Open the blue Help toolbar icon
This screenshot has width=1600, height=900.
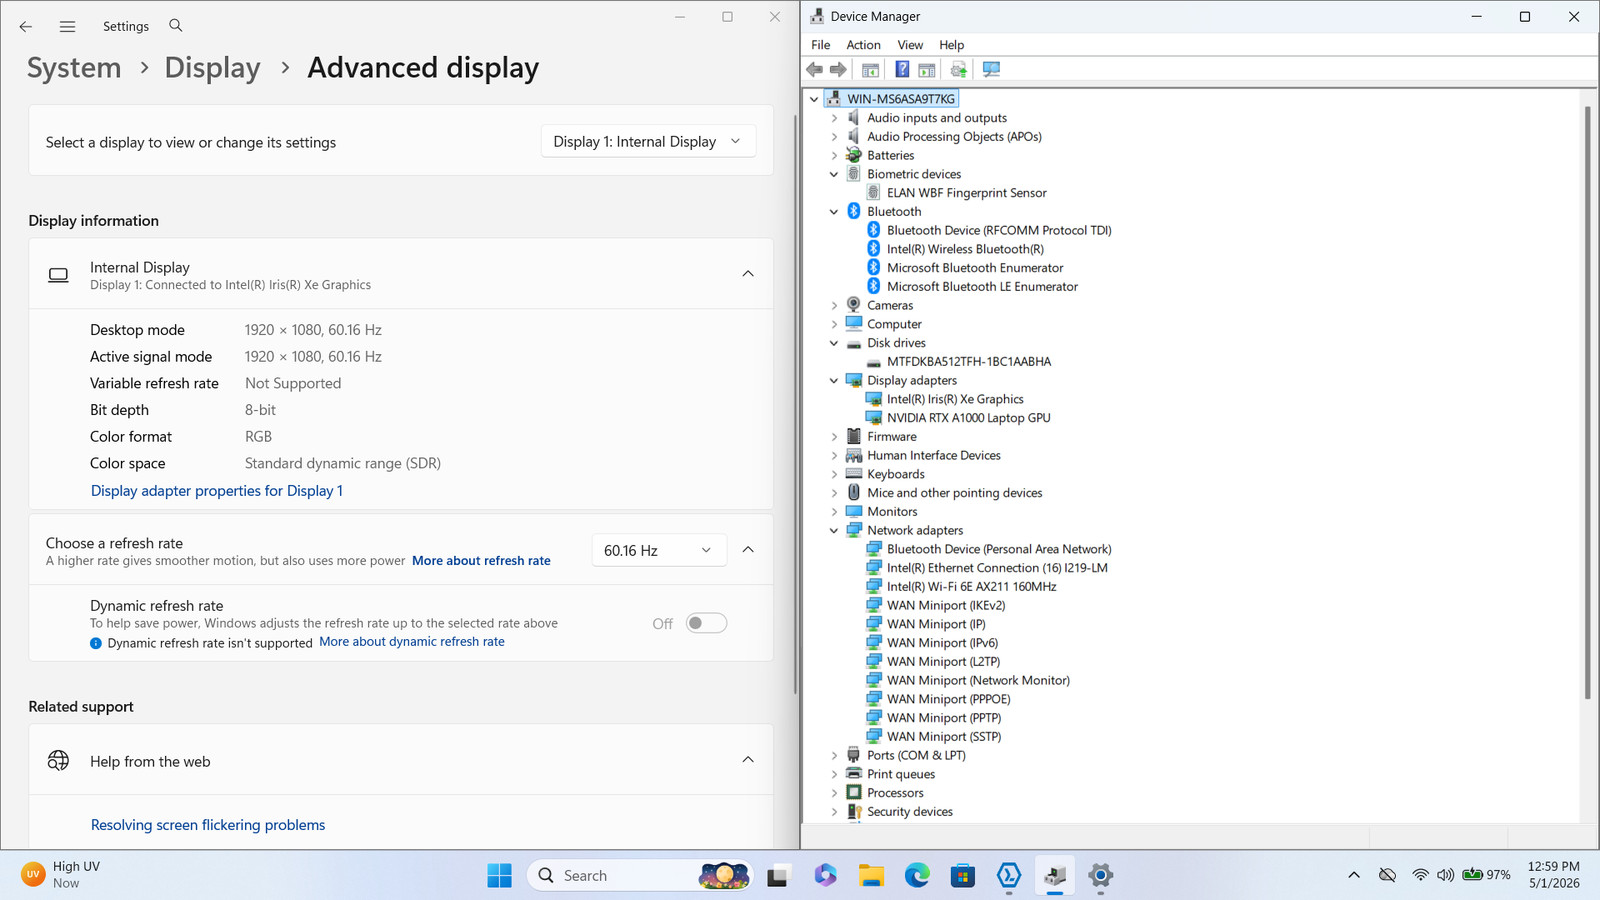click(902, 70)
